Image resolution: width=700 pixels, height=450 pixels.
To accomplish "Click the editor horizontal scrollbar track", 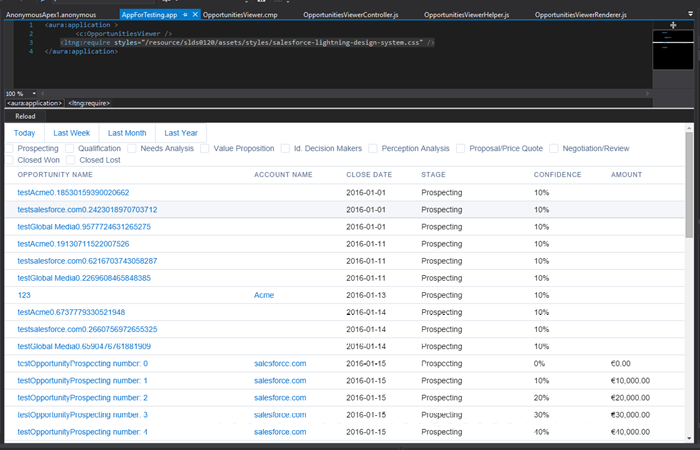I will point(344,93).
